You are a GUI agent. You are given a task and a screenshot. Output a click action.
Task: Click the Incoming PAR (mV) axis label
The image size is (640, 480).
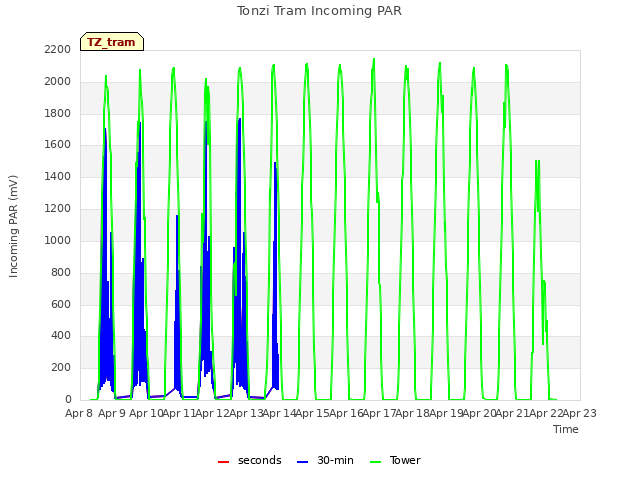coord(13,227)
